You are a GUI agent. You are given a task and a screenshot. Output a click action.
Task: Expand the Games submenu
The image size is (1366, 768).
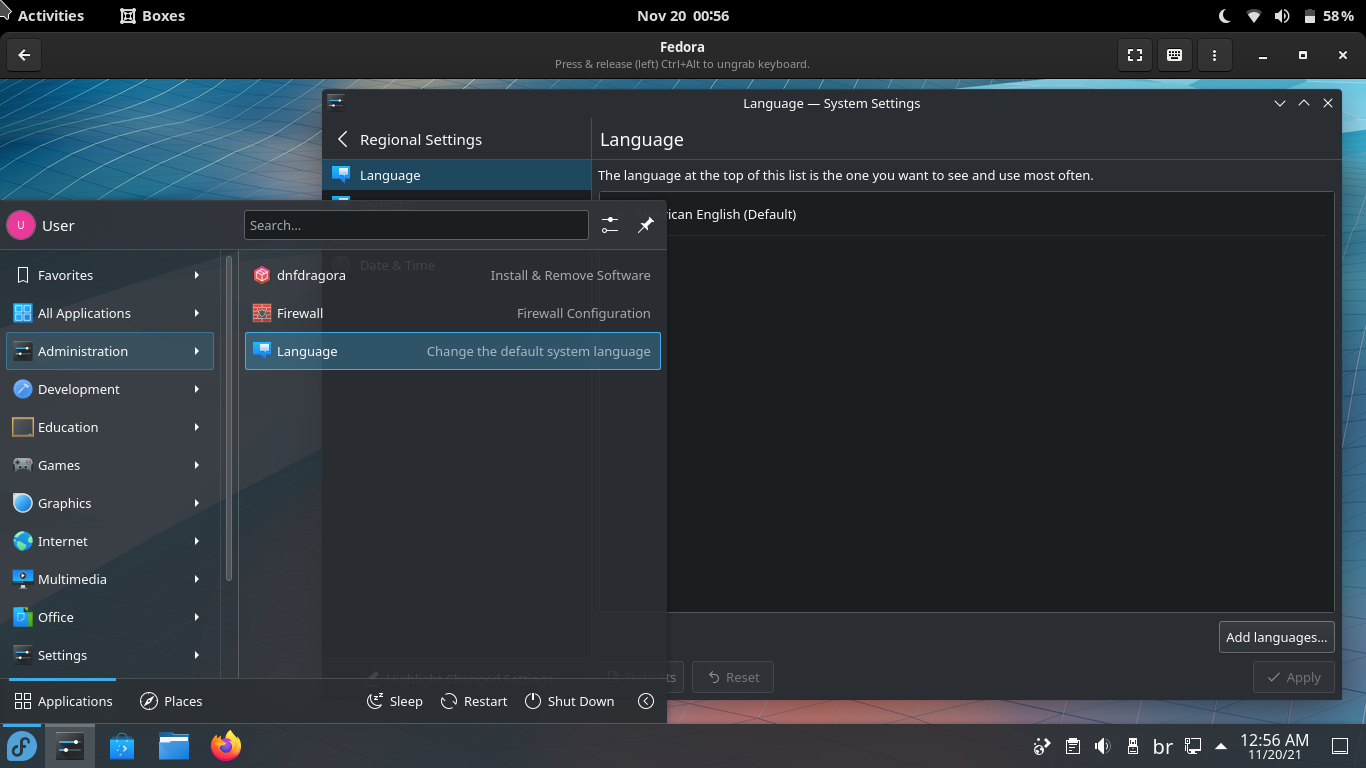tap(110, 465)
